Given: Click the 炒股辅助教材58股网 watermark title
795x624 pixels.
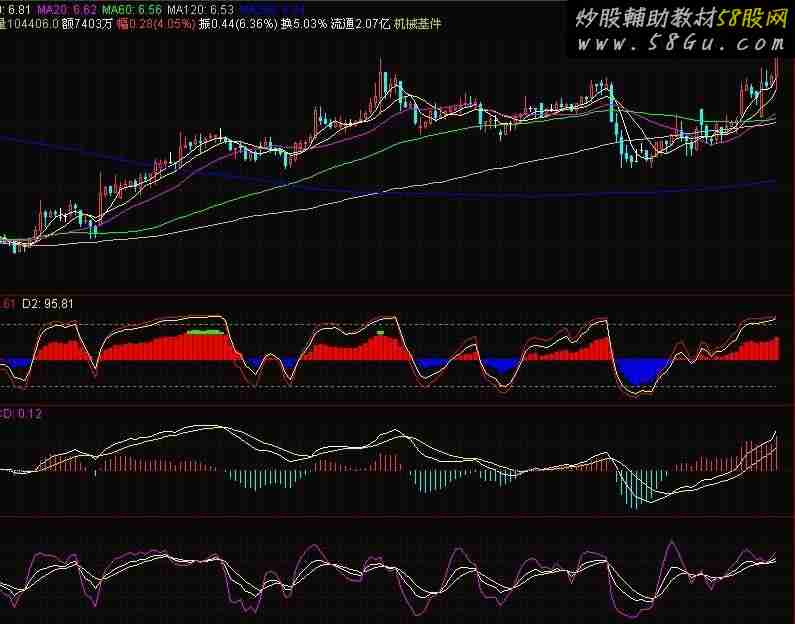Looking at the screenshot, I should [680, 18].
